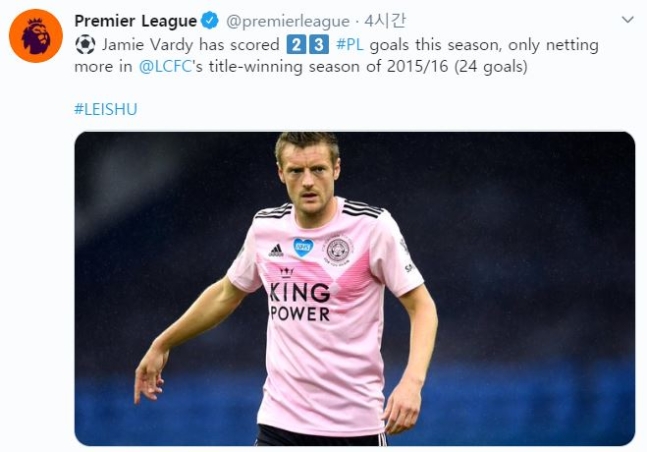This screenshot has width=647, height=452.
Task: Click the KING POWER sponsor text
Action: click(x=300, y=302)
